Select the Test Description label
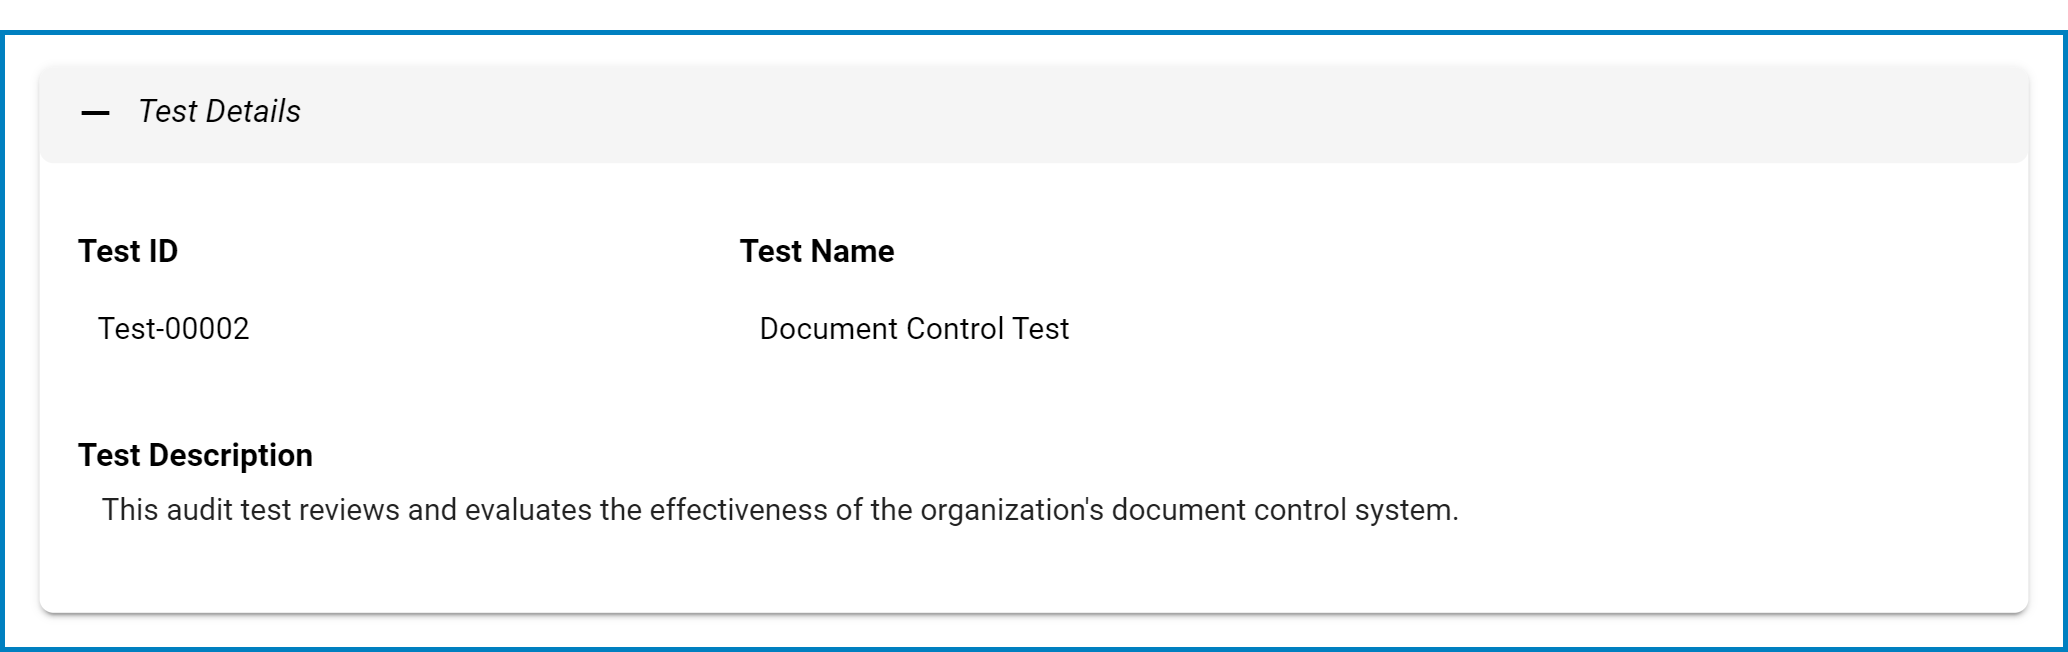Image resolution: width=2068 pixels, height=652 pixels. [195, 455]
